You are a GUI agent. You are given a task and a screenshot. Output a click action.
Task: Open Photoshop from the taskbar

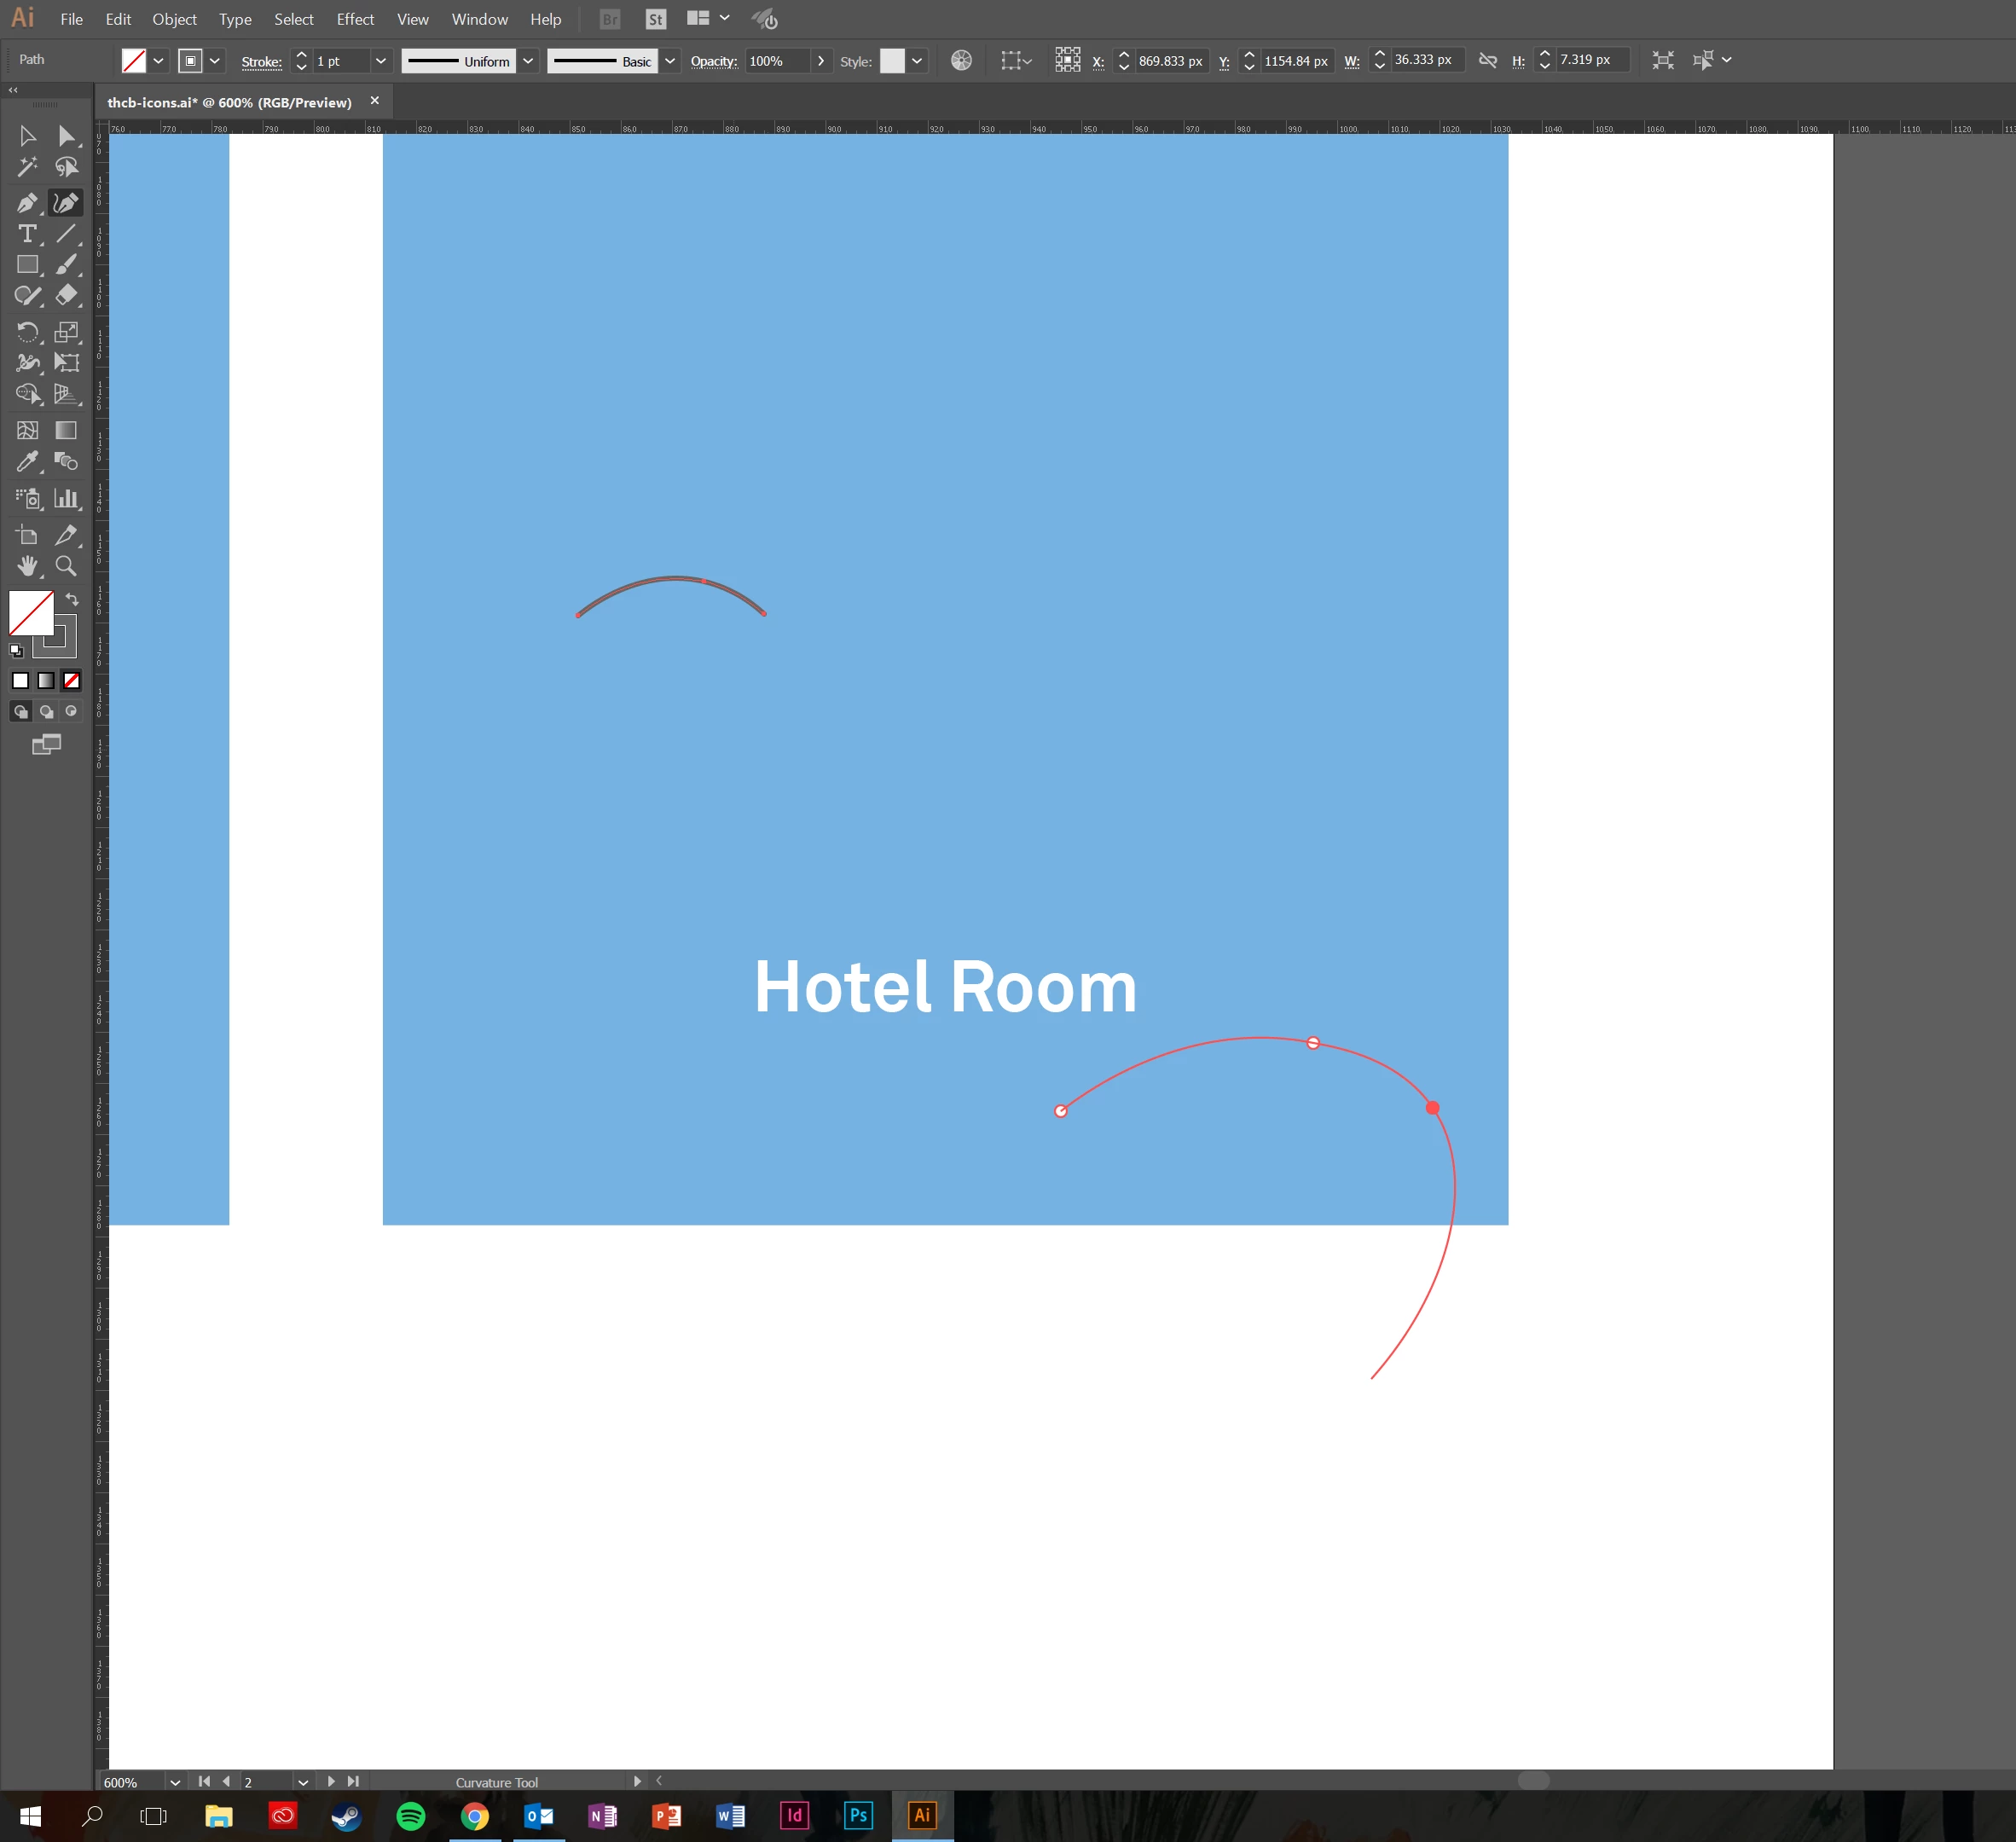point(858,1814)
